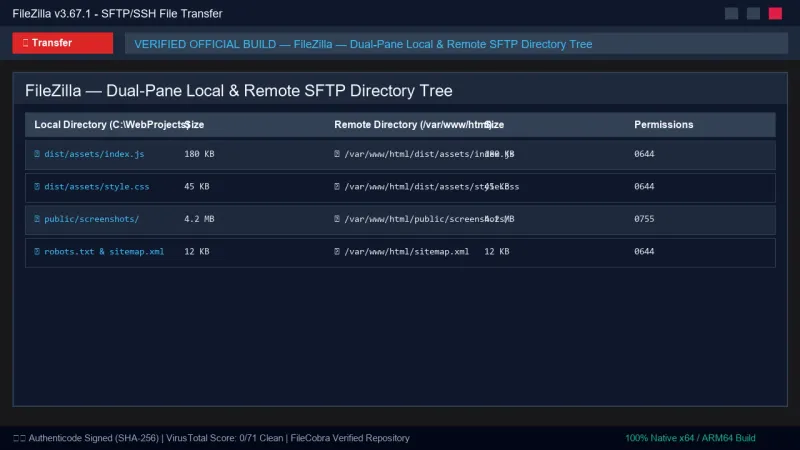800x450 pixels.
Task: Select remote path /var/www/html/public/screenshots
Action: click(429, 218)
